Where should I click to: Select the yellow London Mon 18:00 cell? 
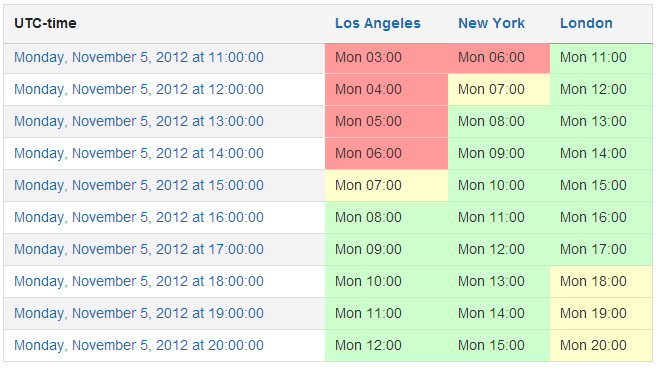point(601,282)
